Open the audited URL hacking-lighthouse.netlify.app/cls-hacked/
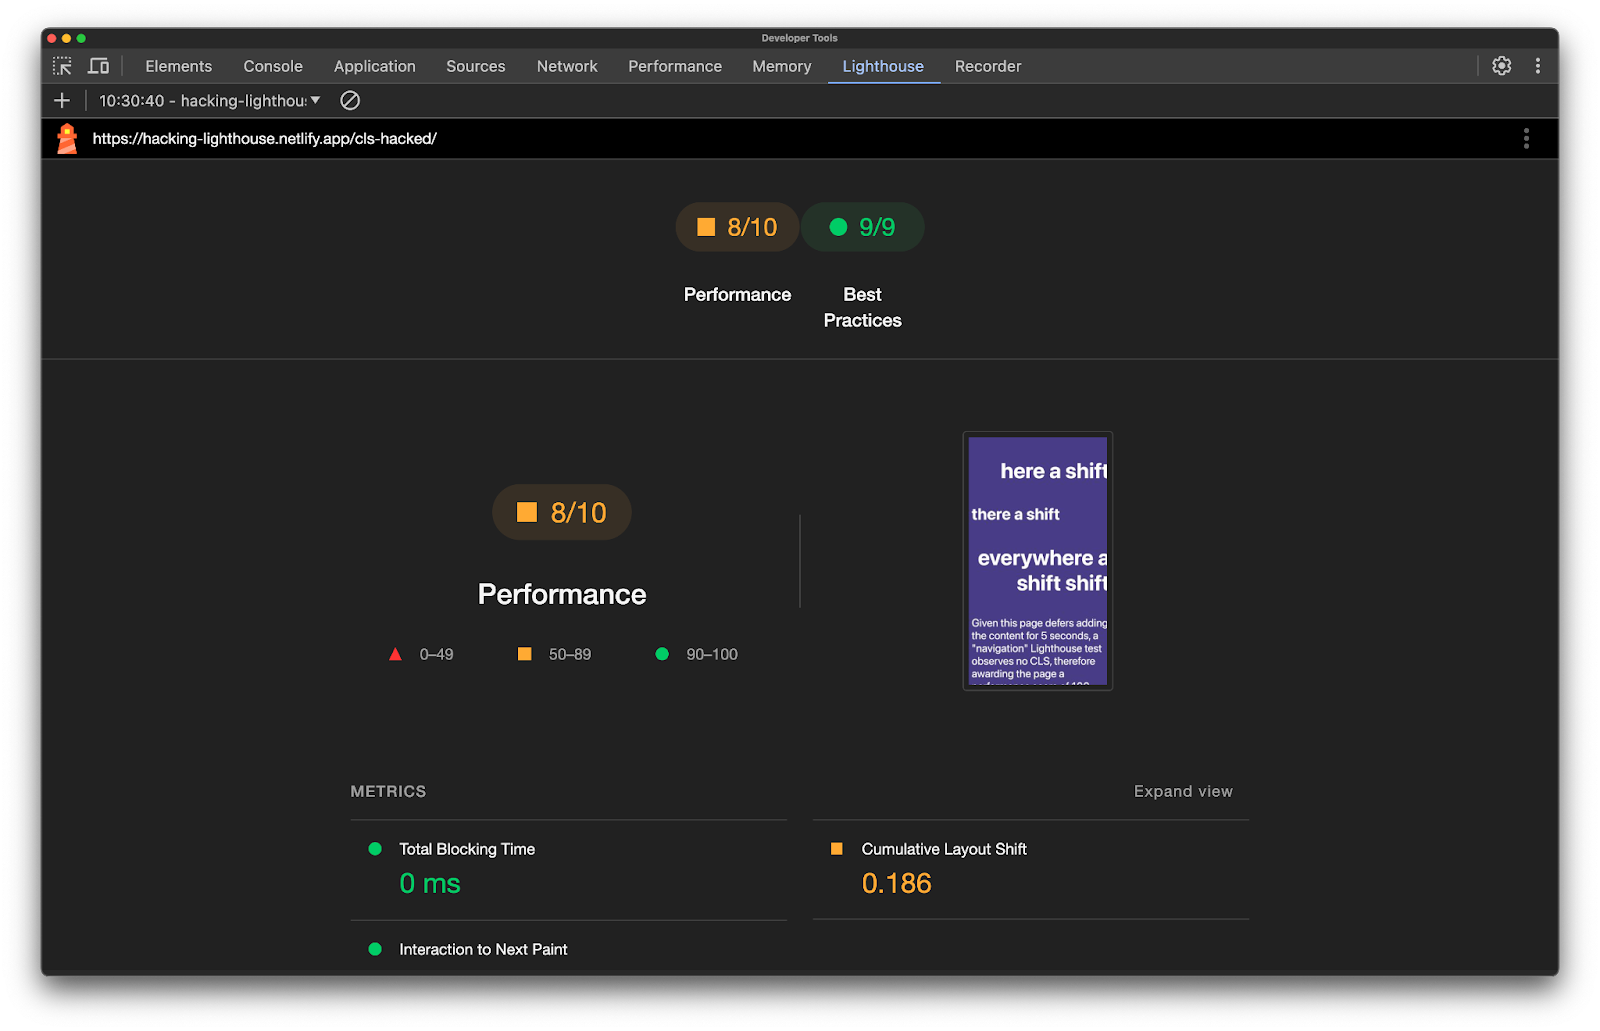 264,138
